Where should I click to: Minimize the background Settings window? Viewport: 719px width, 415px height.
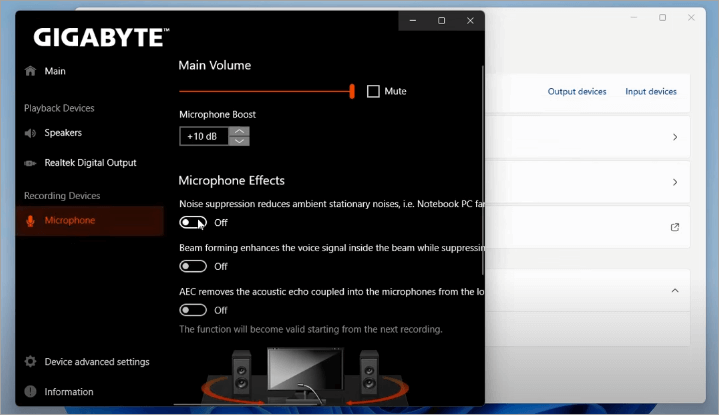tap(634, 17)
